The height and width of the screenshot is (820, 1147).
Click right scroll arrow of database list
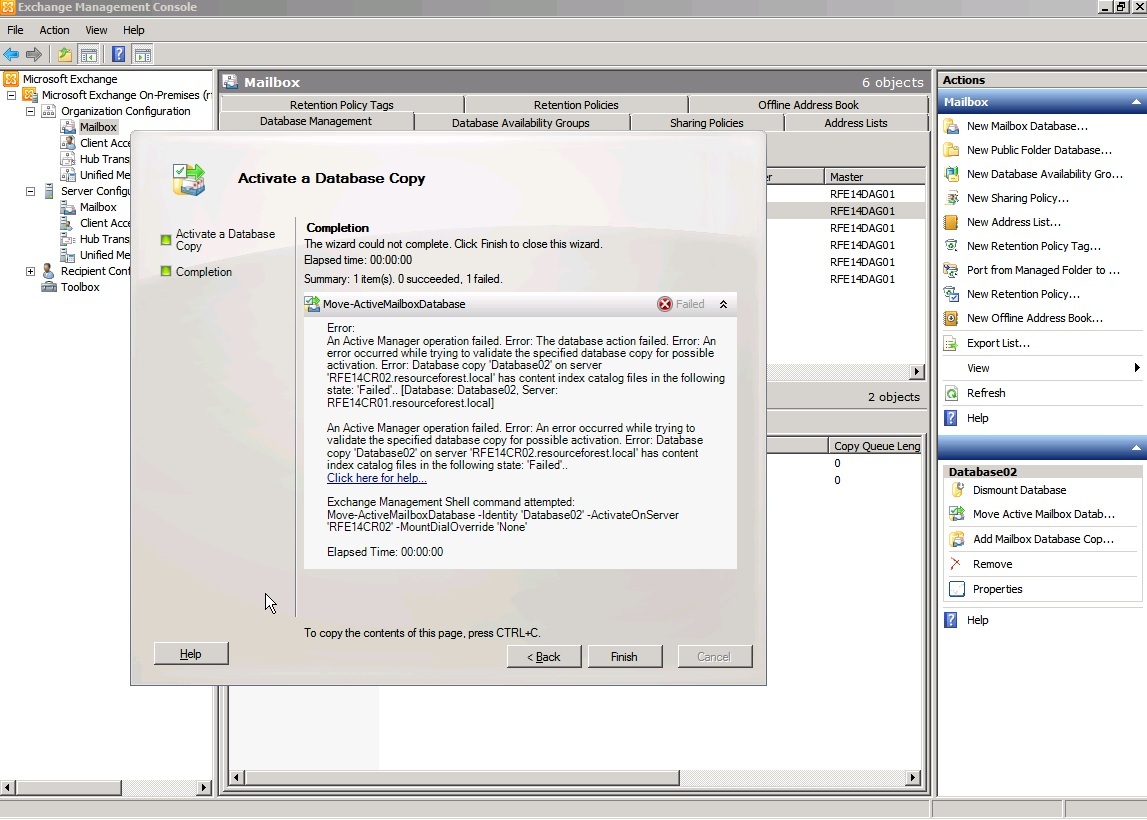[917, 372]
